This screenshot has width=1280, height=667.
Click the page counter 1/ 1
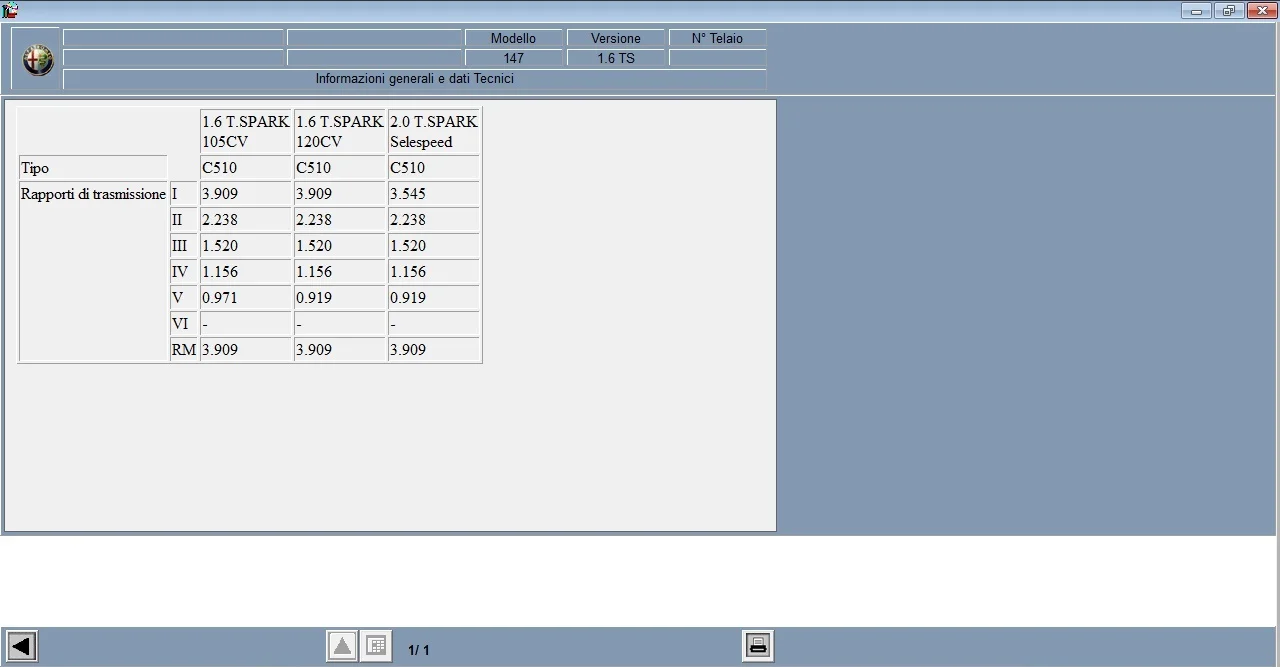point(419,650)
